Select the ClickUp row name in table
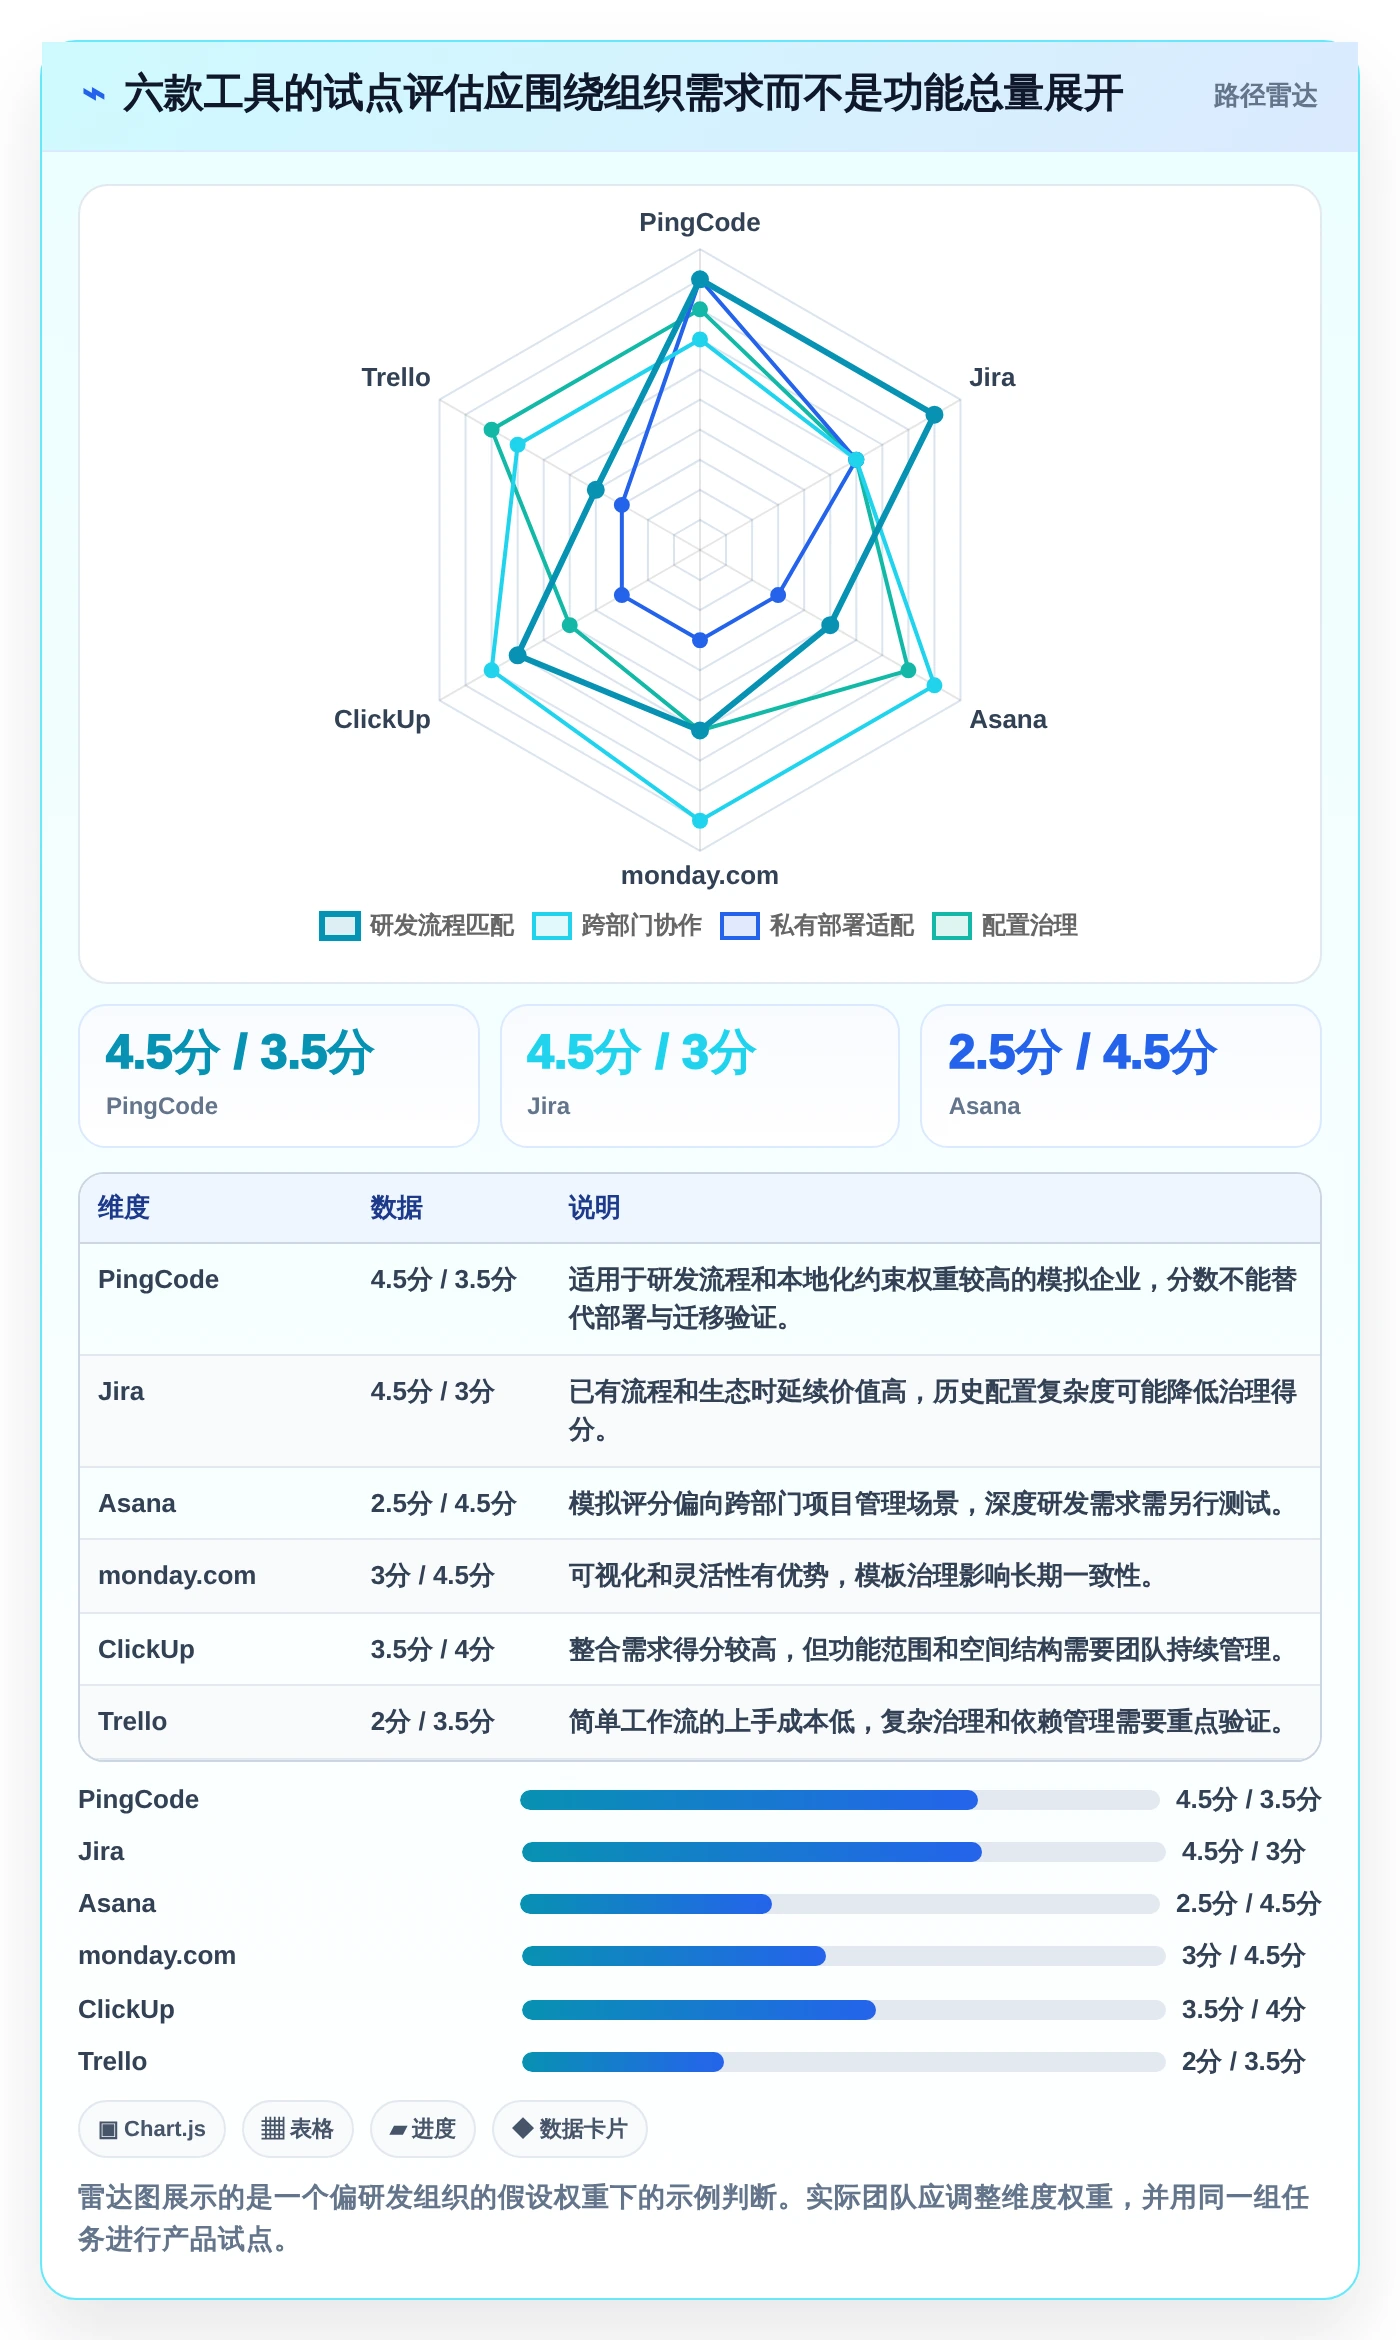This screenshot has height=2340, width=1400. 146,1649
